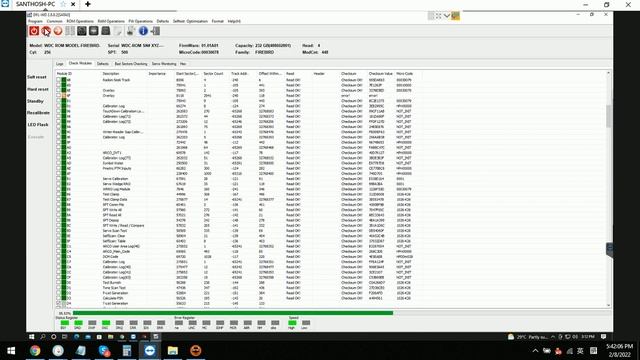Tick checkbox for TouchDown Calibration module
This screenshot has width=640, height=360.
pyautogui.click(x=58, y=111)
